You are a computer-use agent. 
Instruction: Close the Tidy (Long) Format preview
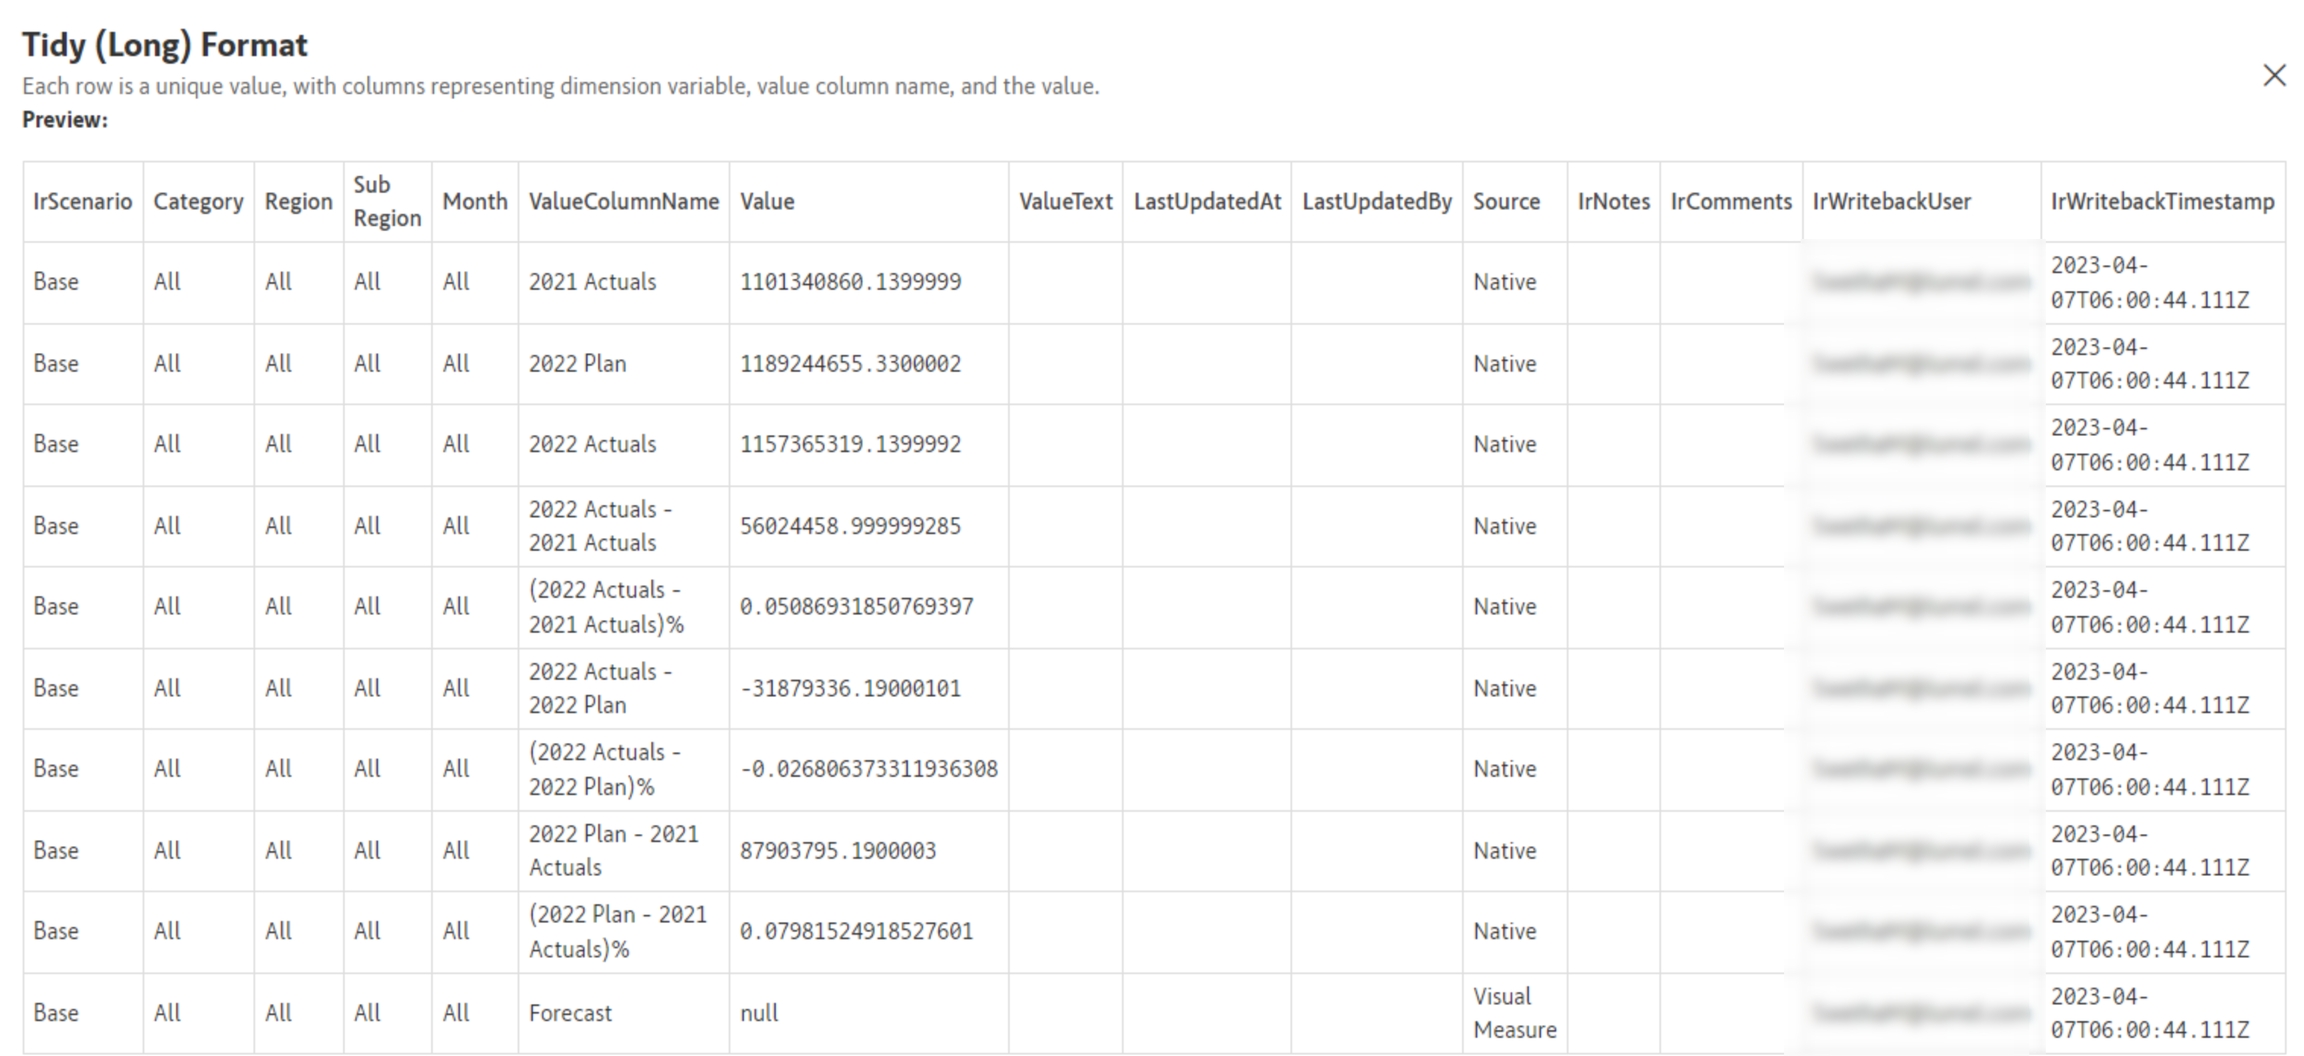[2273, 76]
